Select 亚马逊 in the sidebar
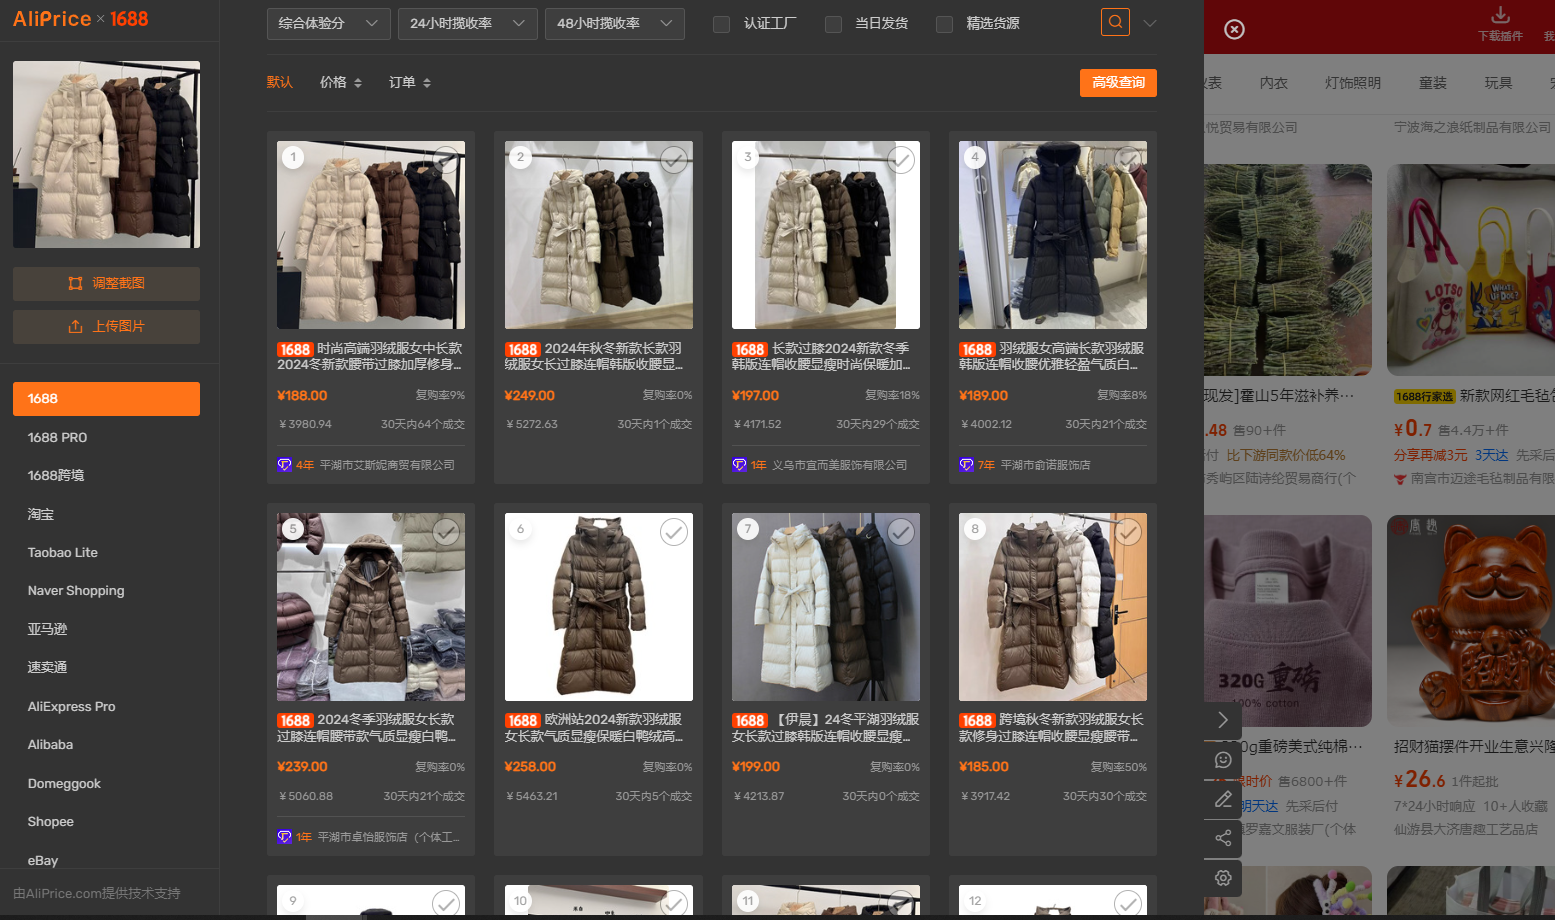The height and width of the screenshot is (920, 1555). coord(106,630)
